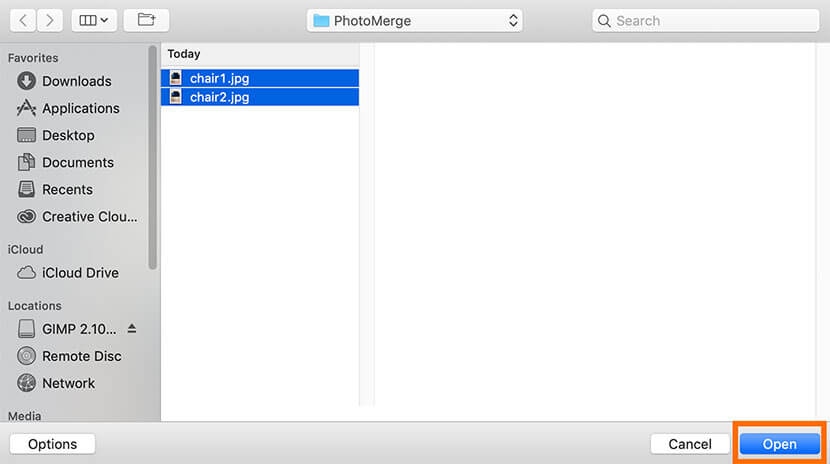Image resolution: width=830 pixels, height=464 pixels.
Task: Open Remote Disc under Locations
Action: coord(81,356)
